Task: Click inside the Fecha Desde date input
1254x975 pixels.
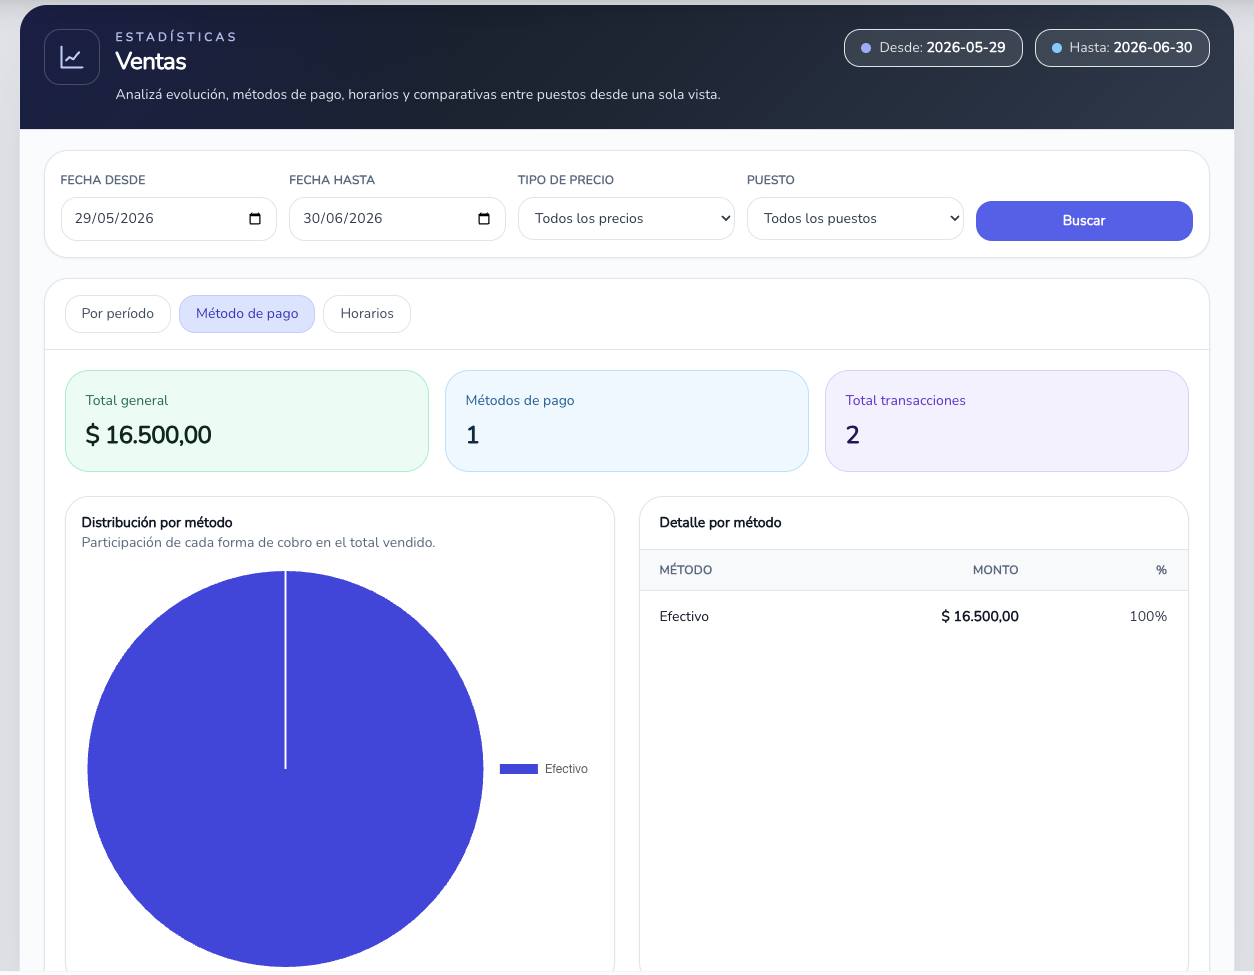Action: pos(168,219)
